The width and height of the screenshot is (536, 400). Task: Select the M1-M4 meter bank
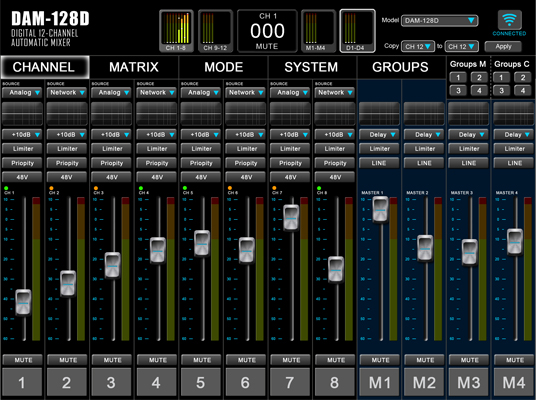coord(318,31)
